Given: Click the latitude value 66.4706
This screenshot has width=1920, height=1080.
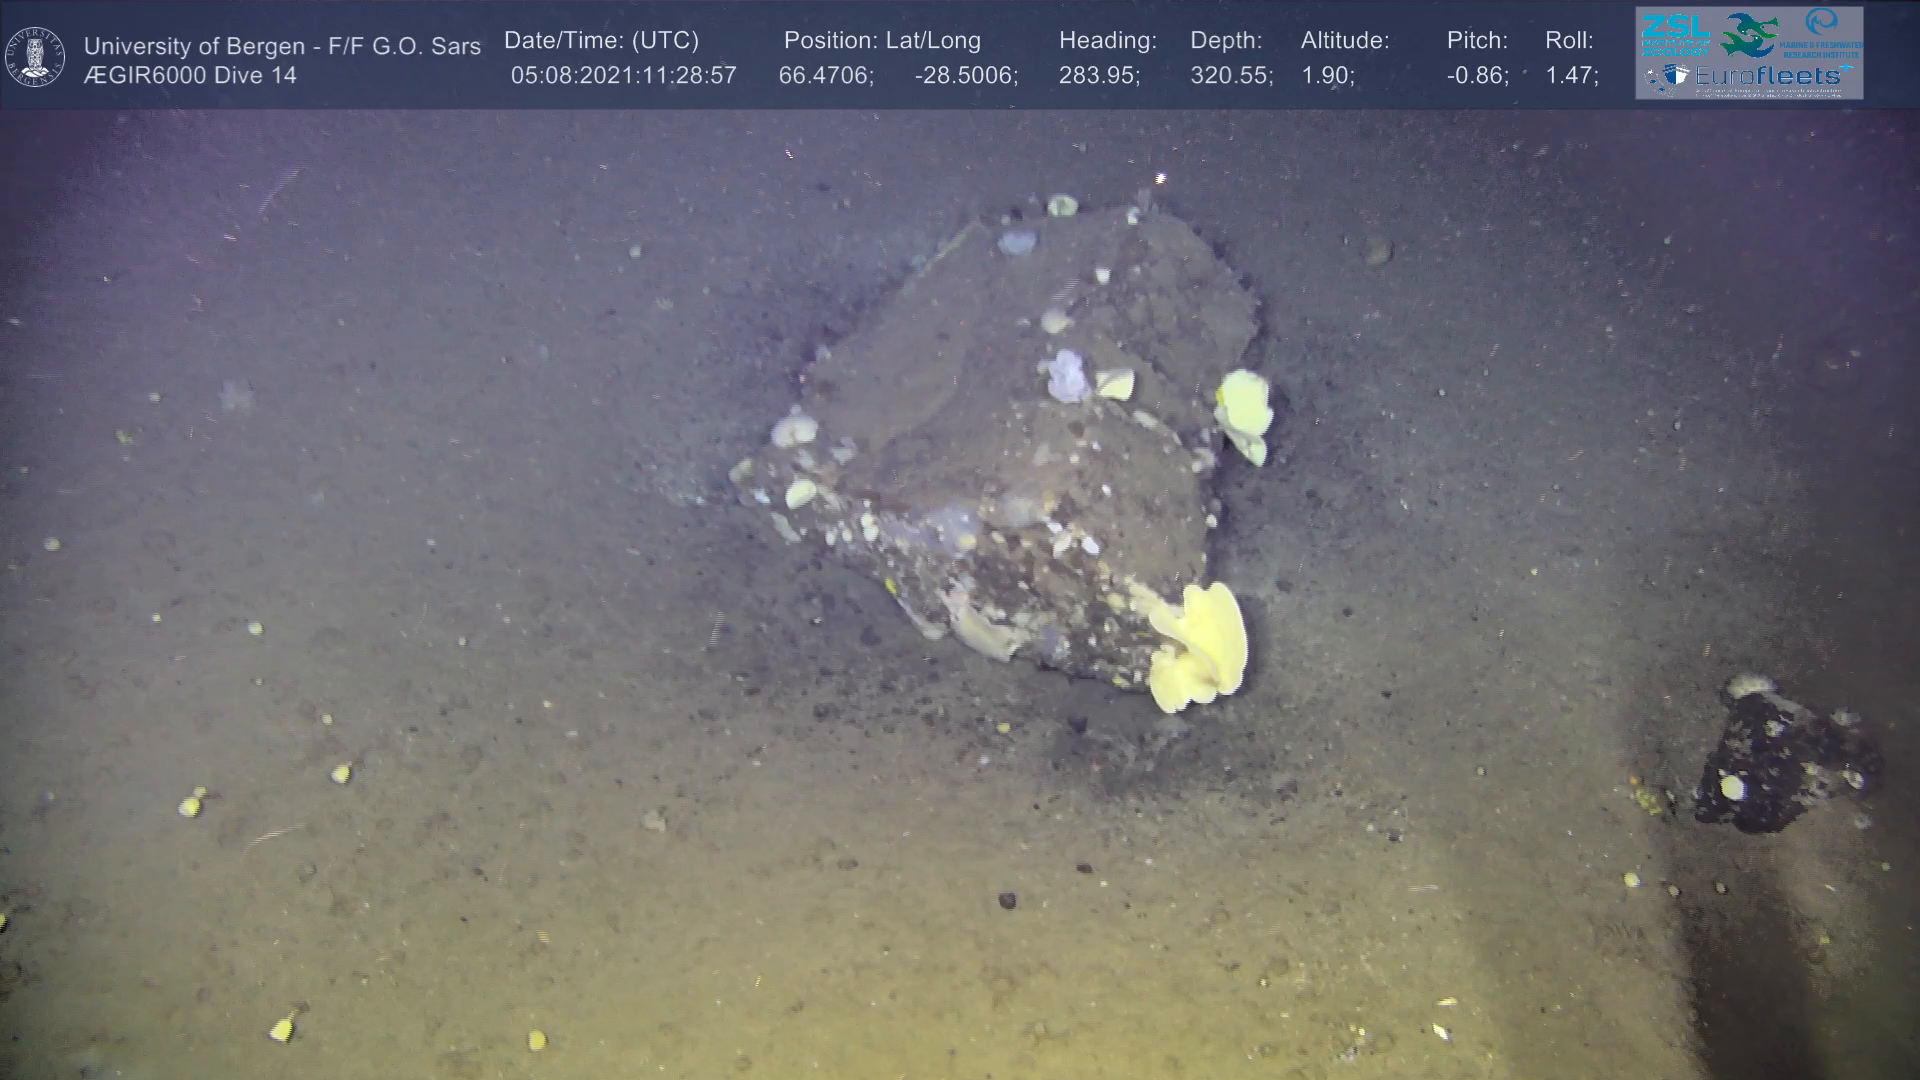Looking at the screenshot, I should (x=826, y=76).
